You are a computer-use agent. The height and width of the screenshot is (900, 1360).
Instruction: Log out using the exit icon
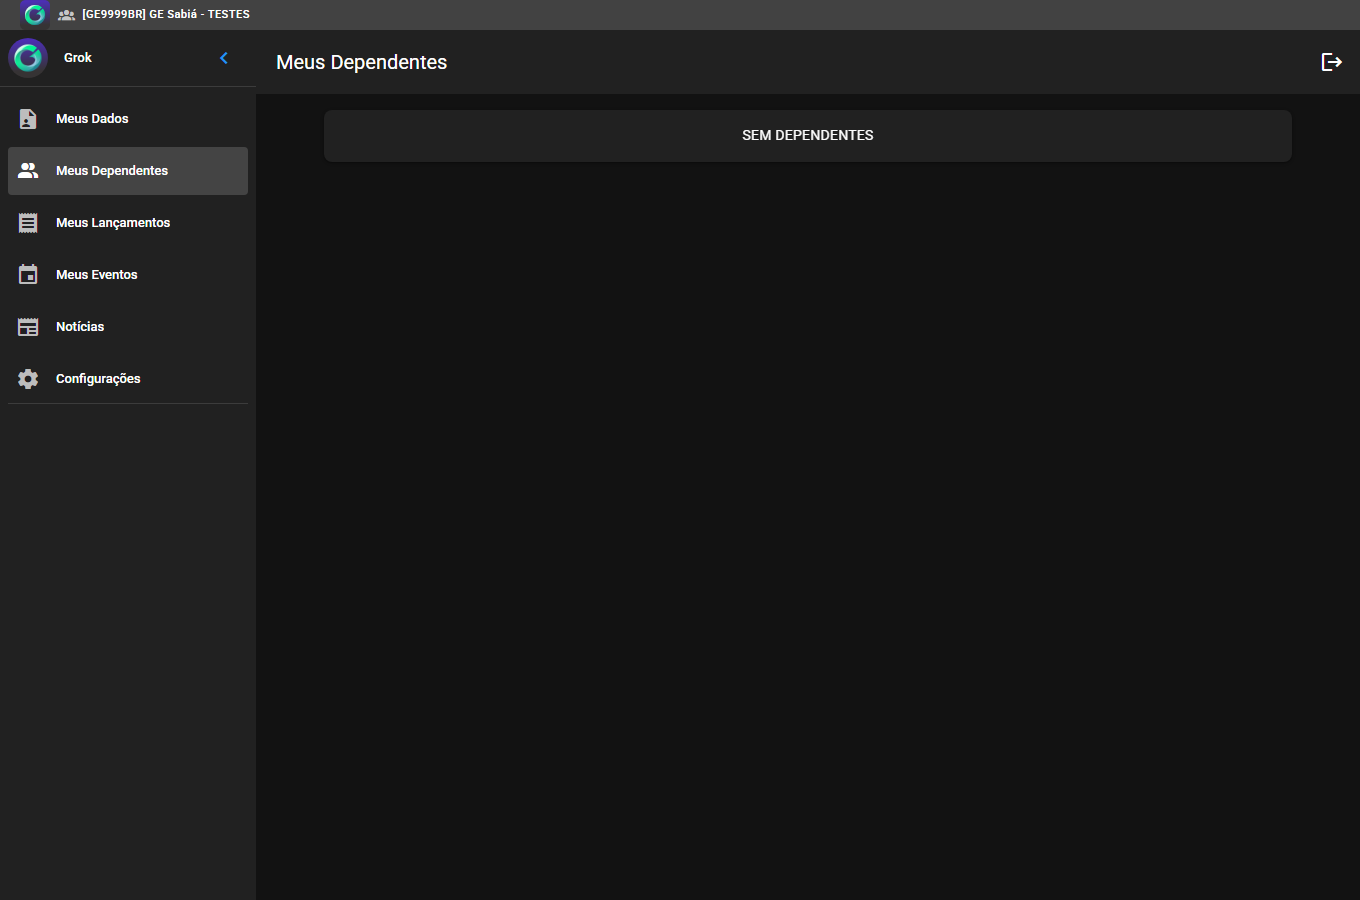tap(1332, 62)
